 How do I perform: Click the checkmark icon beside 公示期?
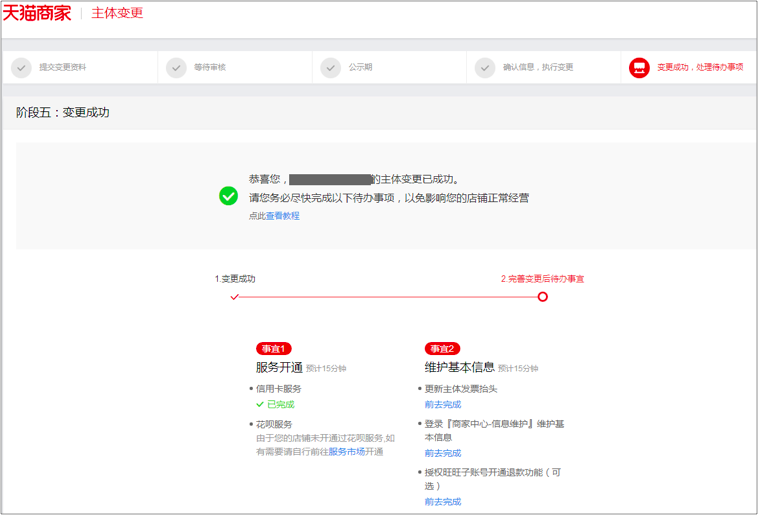tap(331, 68)
